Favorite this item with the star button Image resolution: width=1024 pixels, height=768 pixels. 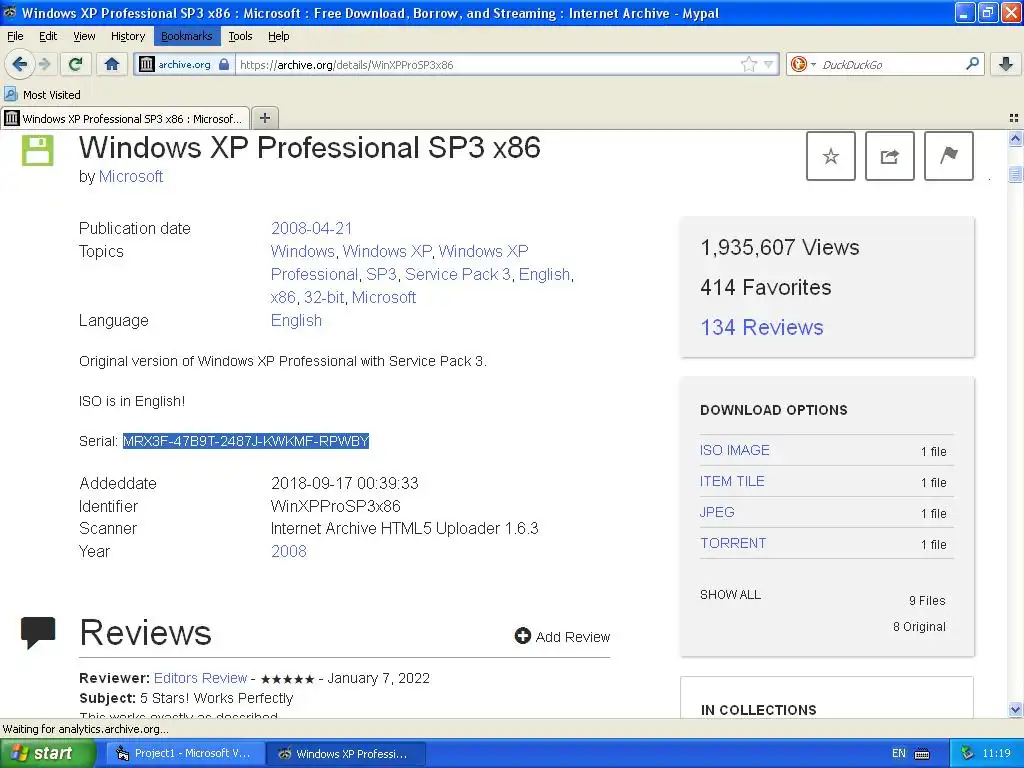(831, 156)
